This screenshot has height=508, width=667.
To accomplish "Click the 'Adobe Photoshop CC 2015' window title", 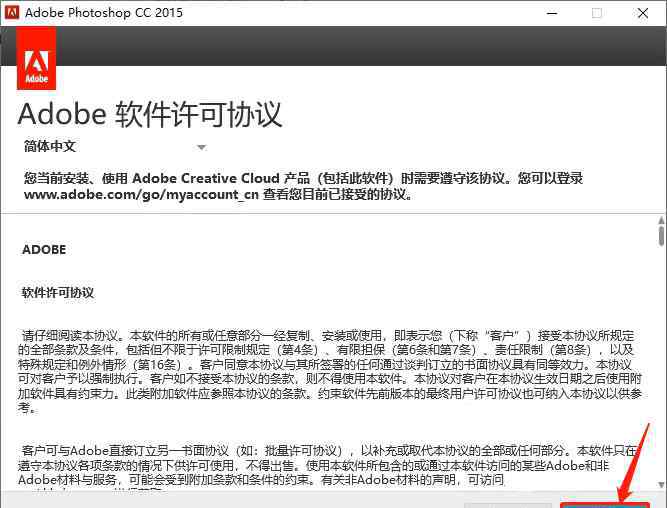I will [104, 13].
